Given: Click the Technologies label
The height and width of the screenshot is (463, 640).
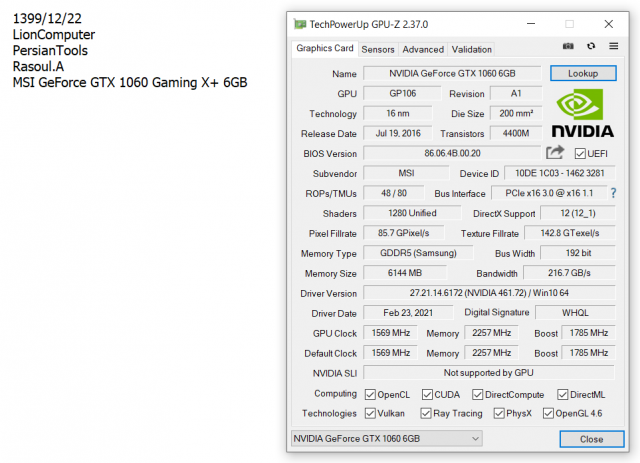Looking at the screenshot, I should pos(329,414).
